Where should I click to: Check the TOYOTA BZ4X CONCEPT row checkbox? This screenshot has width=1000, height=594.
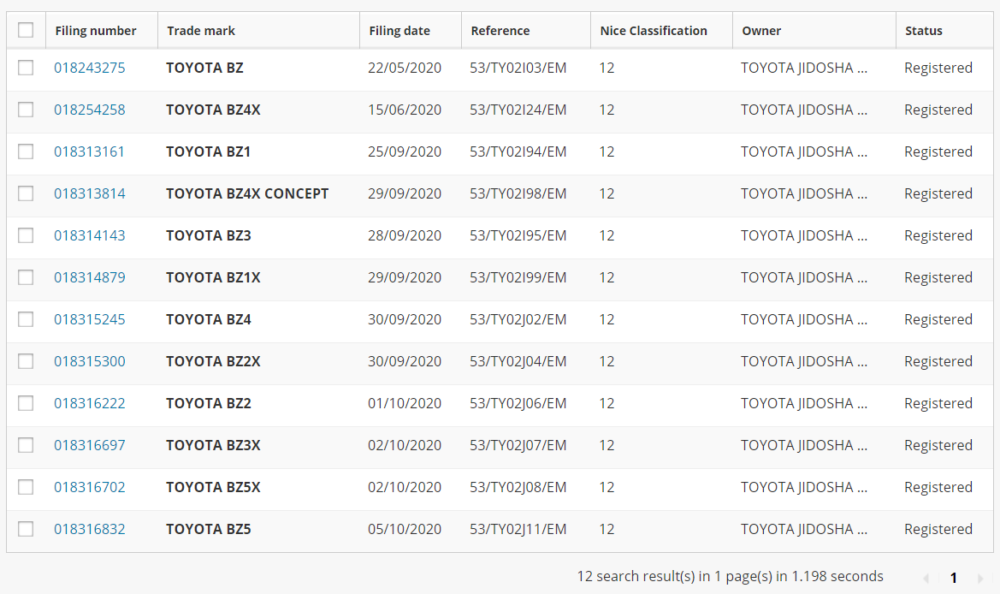[26, 193]
